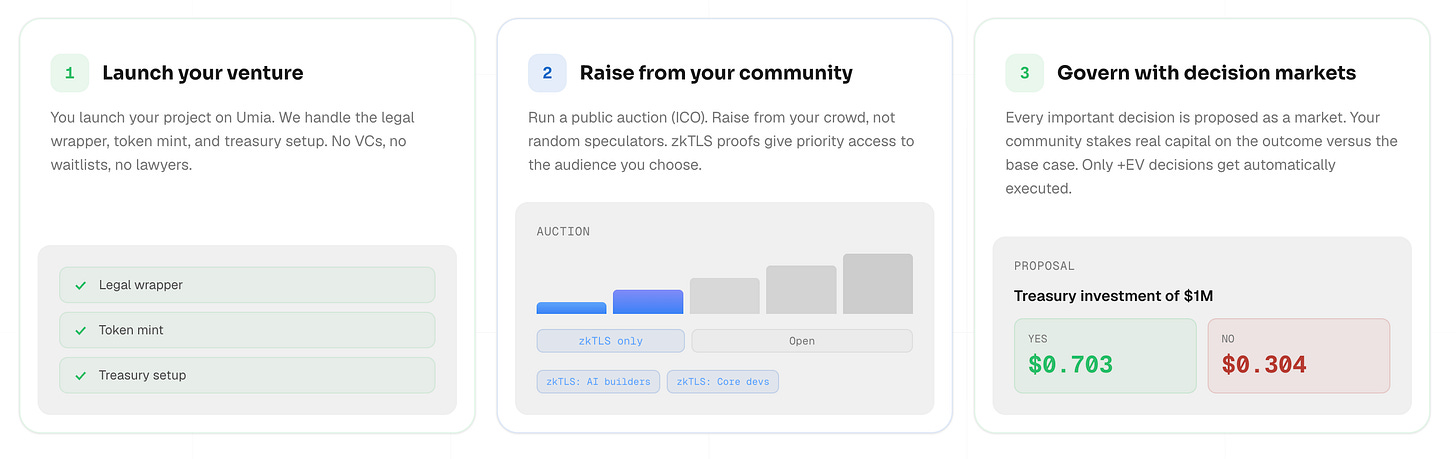
Task: Click the green step 3 number badge
Action: 1024,73
